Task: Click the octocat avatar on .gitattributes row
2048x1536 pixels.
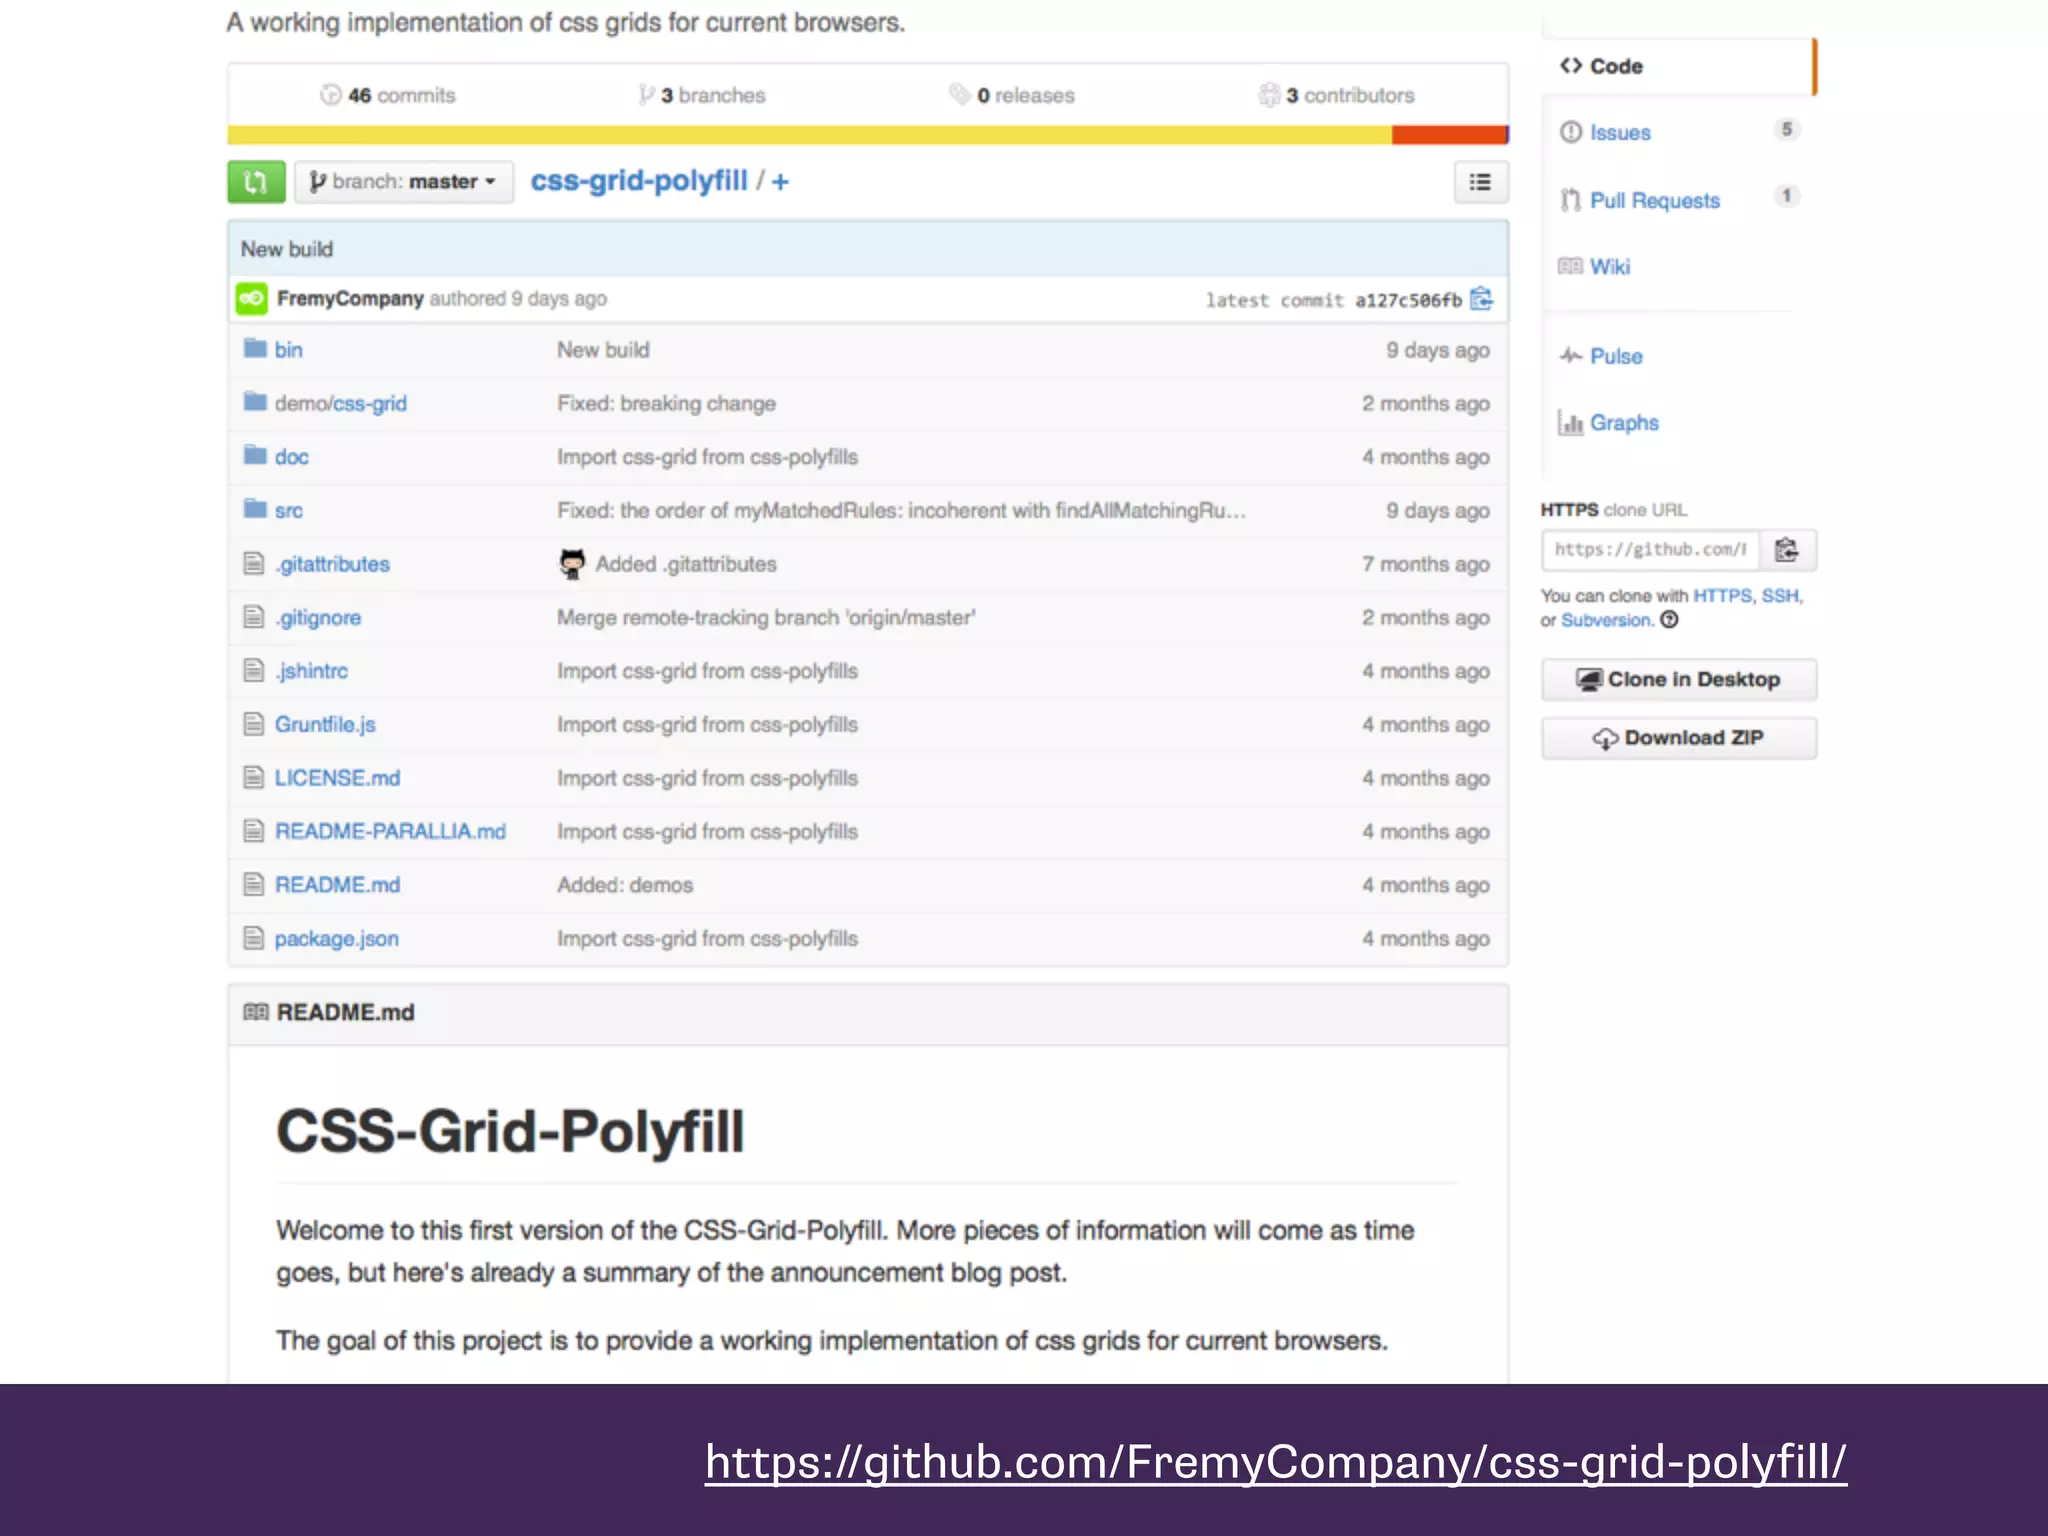Action: pyautogui.click(x=572, y=564)
